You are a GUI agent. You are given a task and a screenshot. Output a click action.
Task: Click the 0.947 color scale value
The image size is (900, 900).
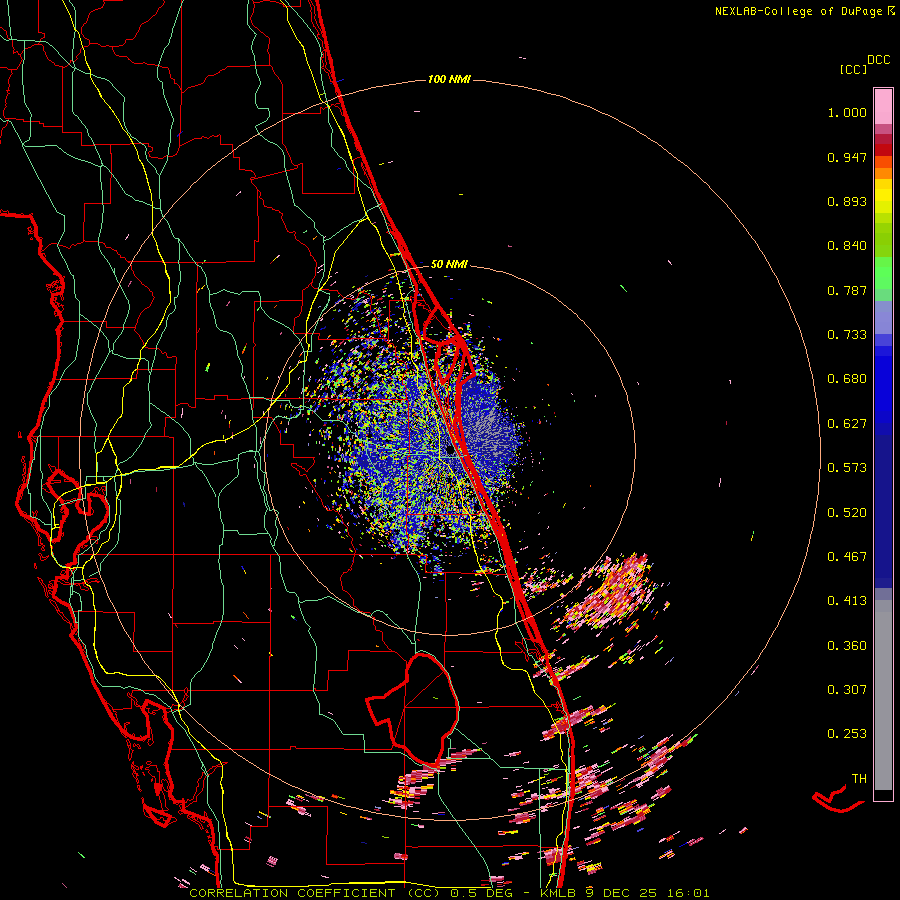(x=847, y=157)
